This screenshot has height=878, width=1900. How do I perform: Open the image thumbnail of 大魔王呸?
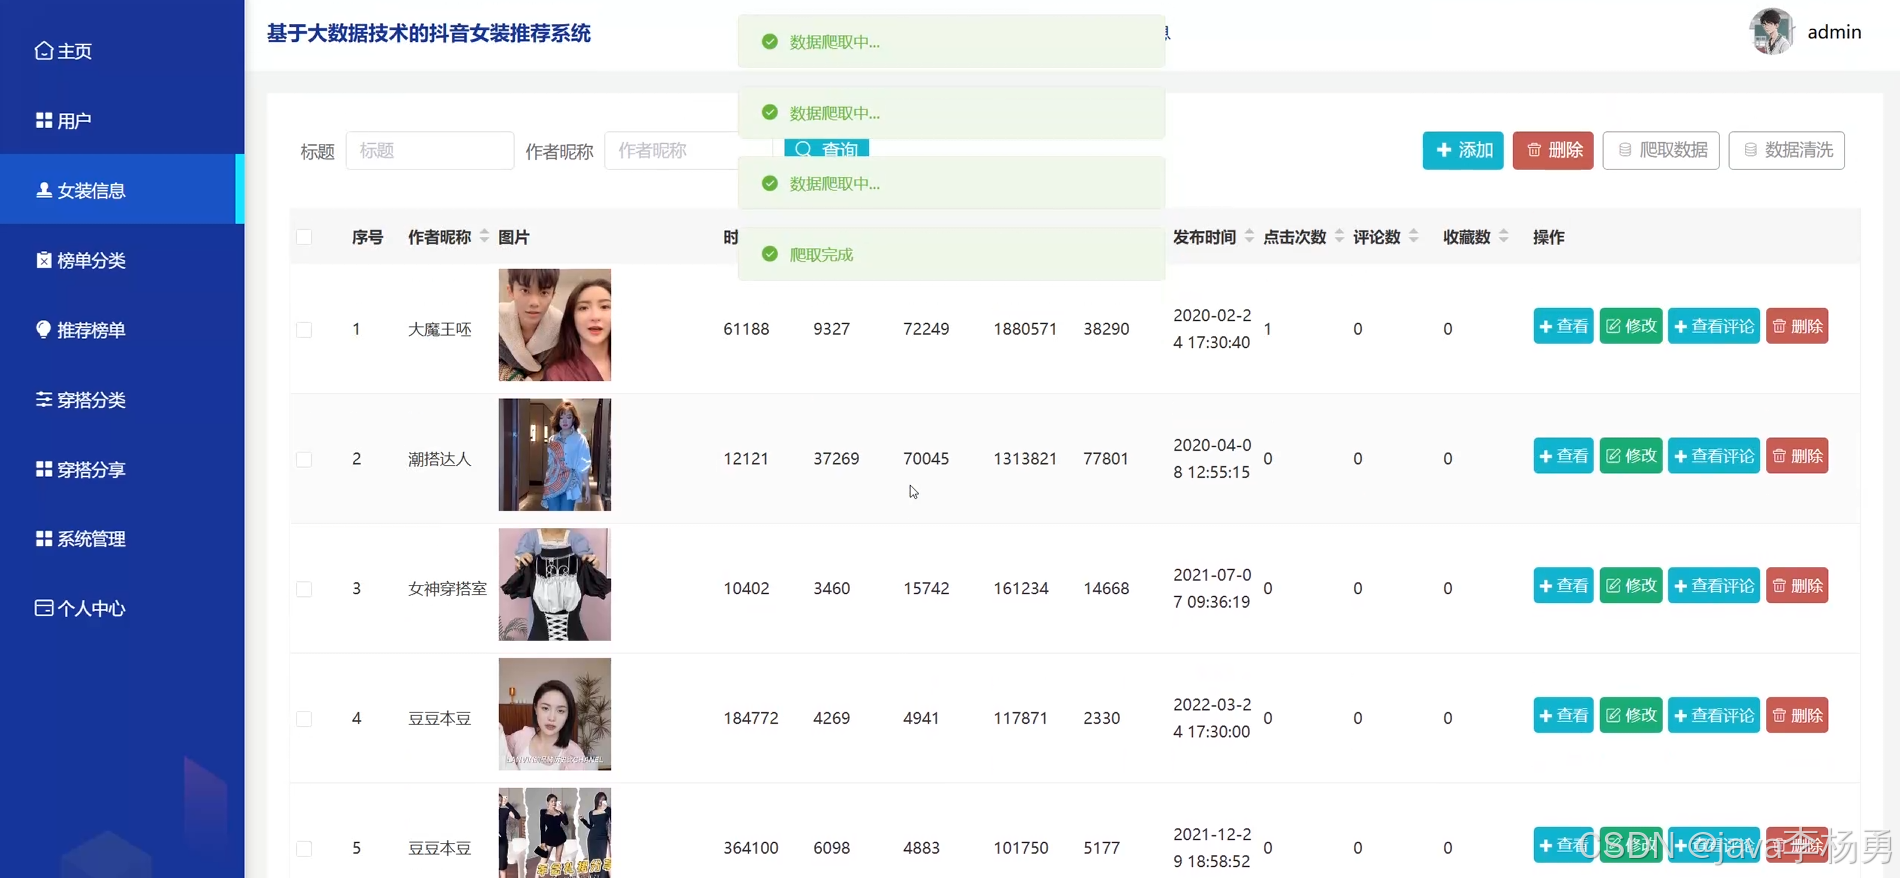[555, 325]
